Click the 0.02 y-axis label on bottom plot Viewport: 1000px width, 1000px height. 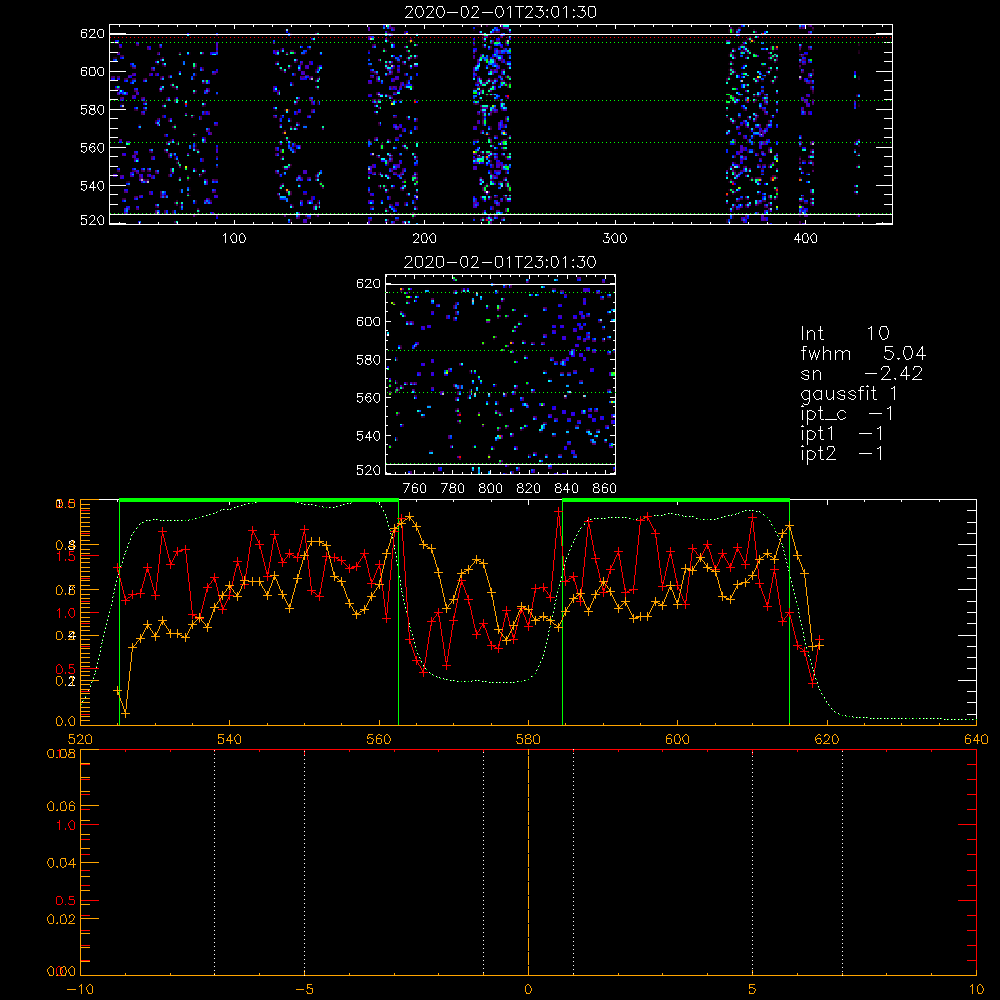tap(62, 919)
